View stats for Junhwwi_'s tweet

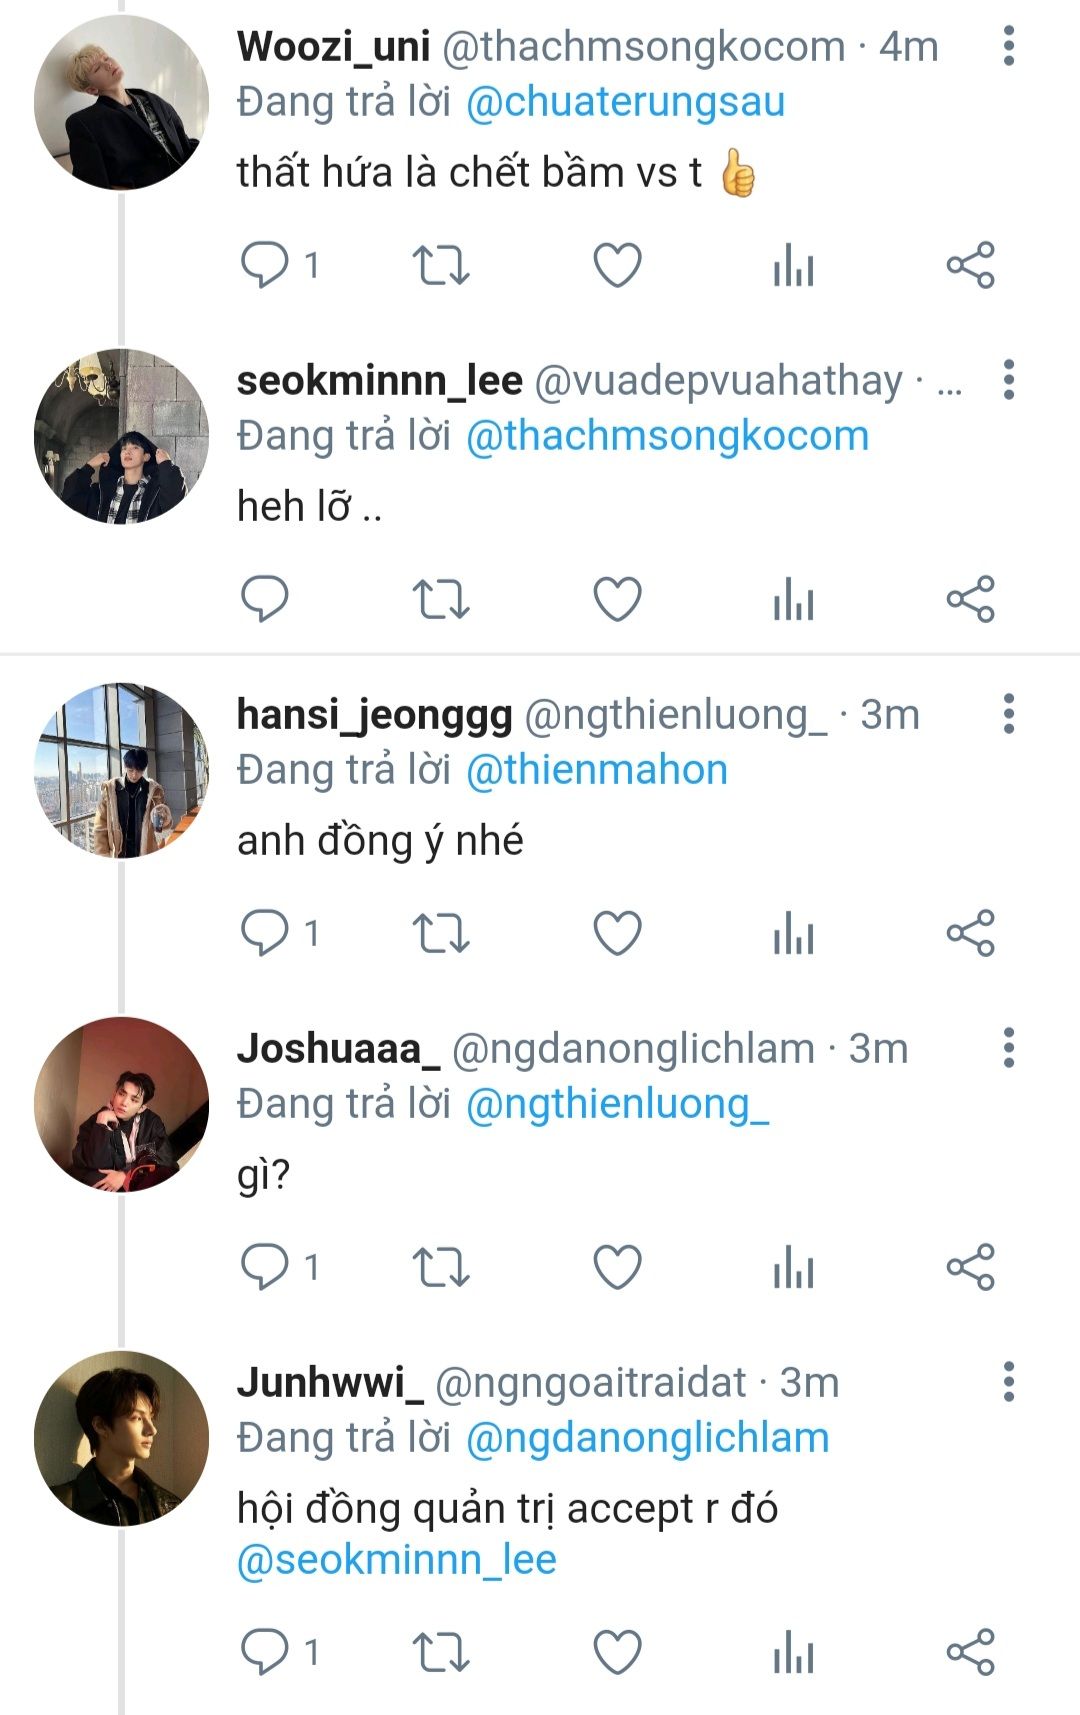click(794, 1652)
